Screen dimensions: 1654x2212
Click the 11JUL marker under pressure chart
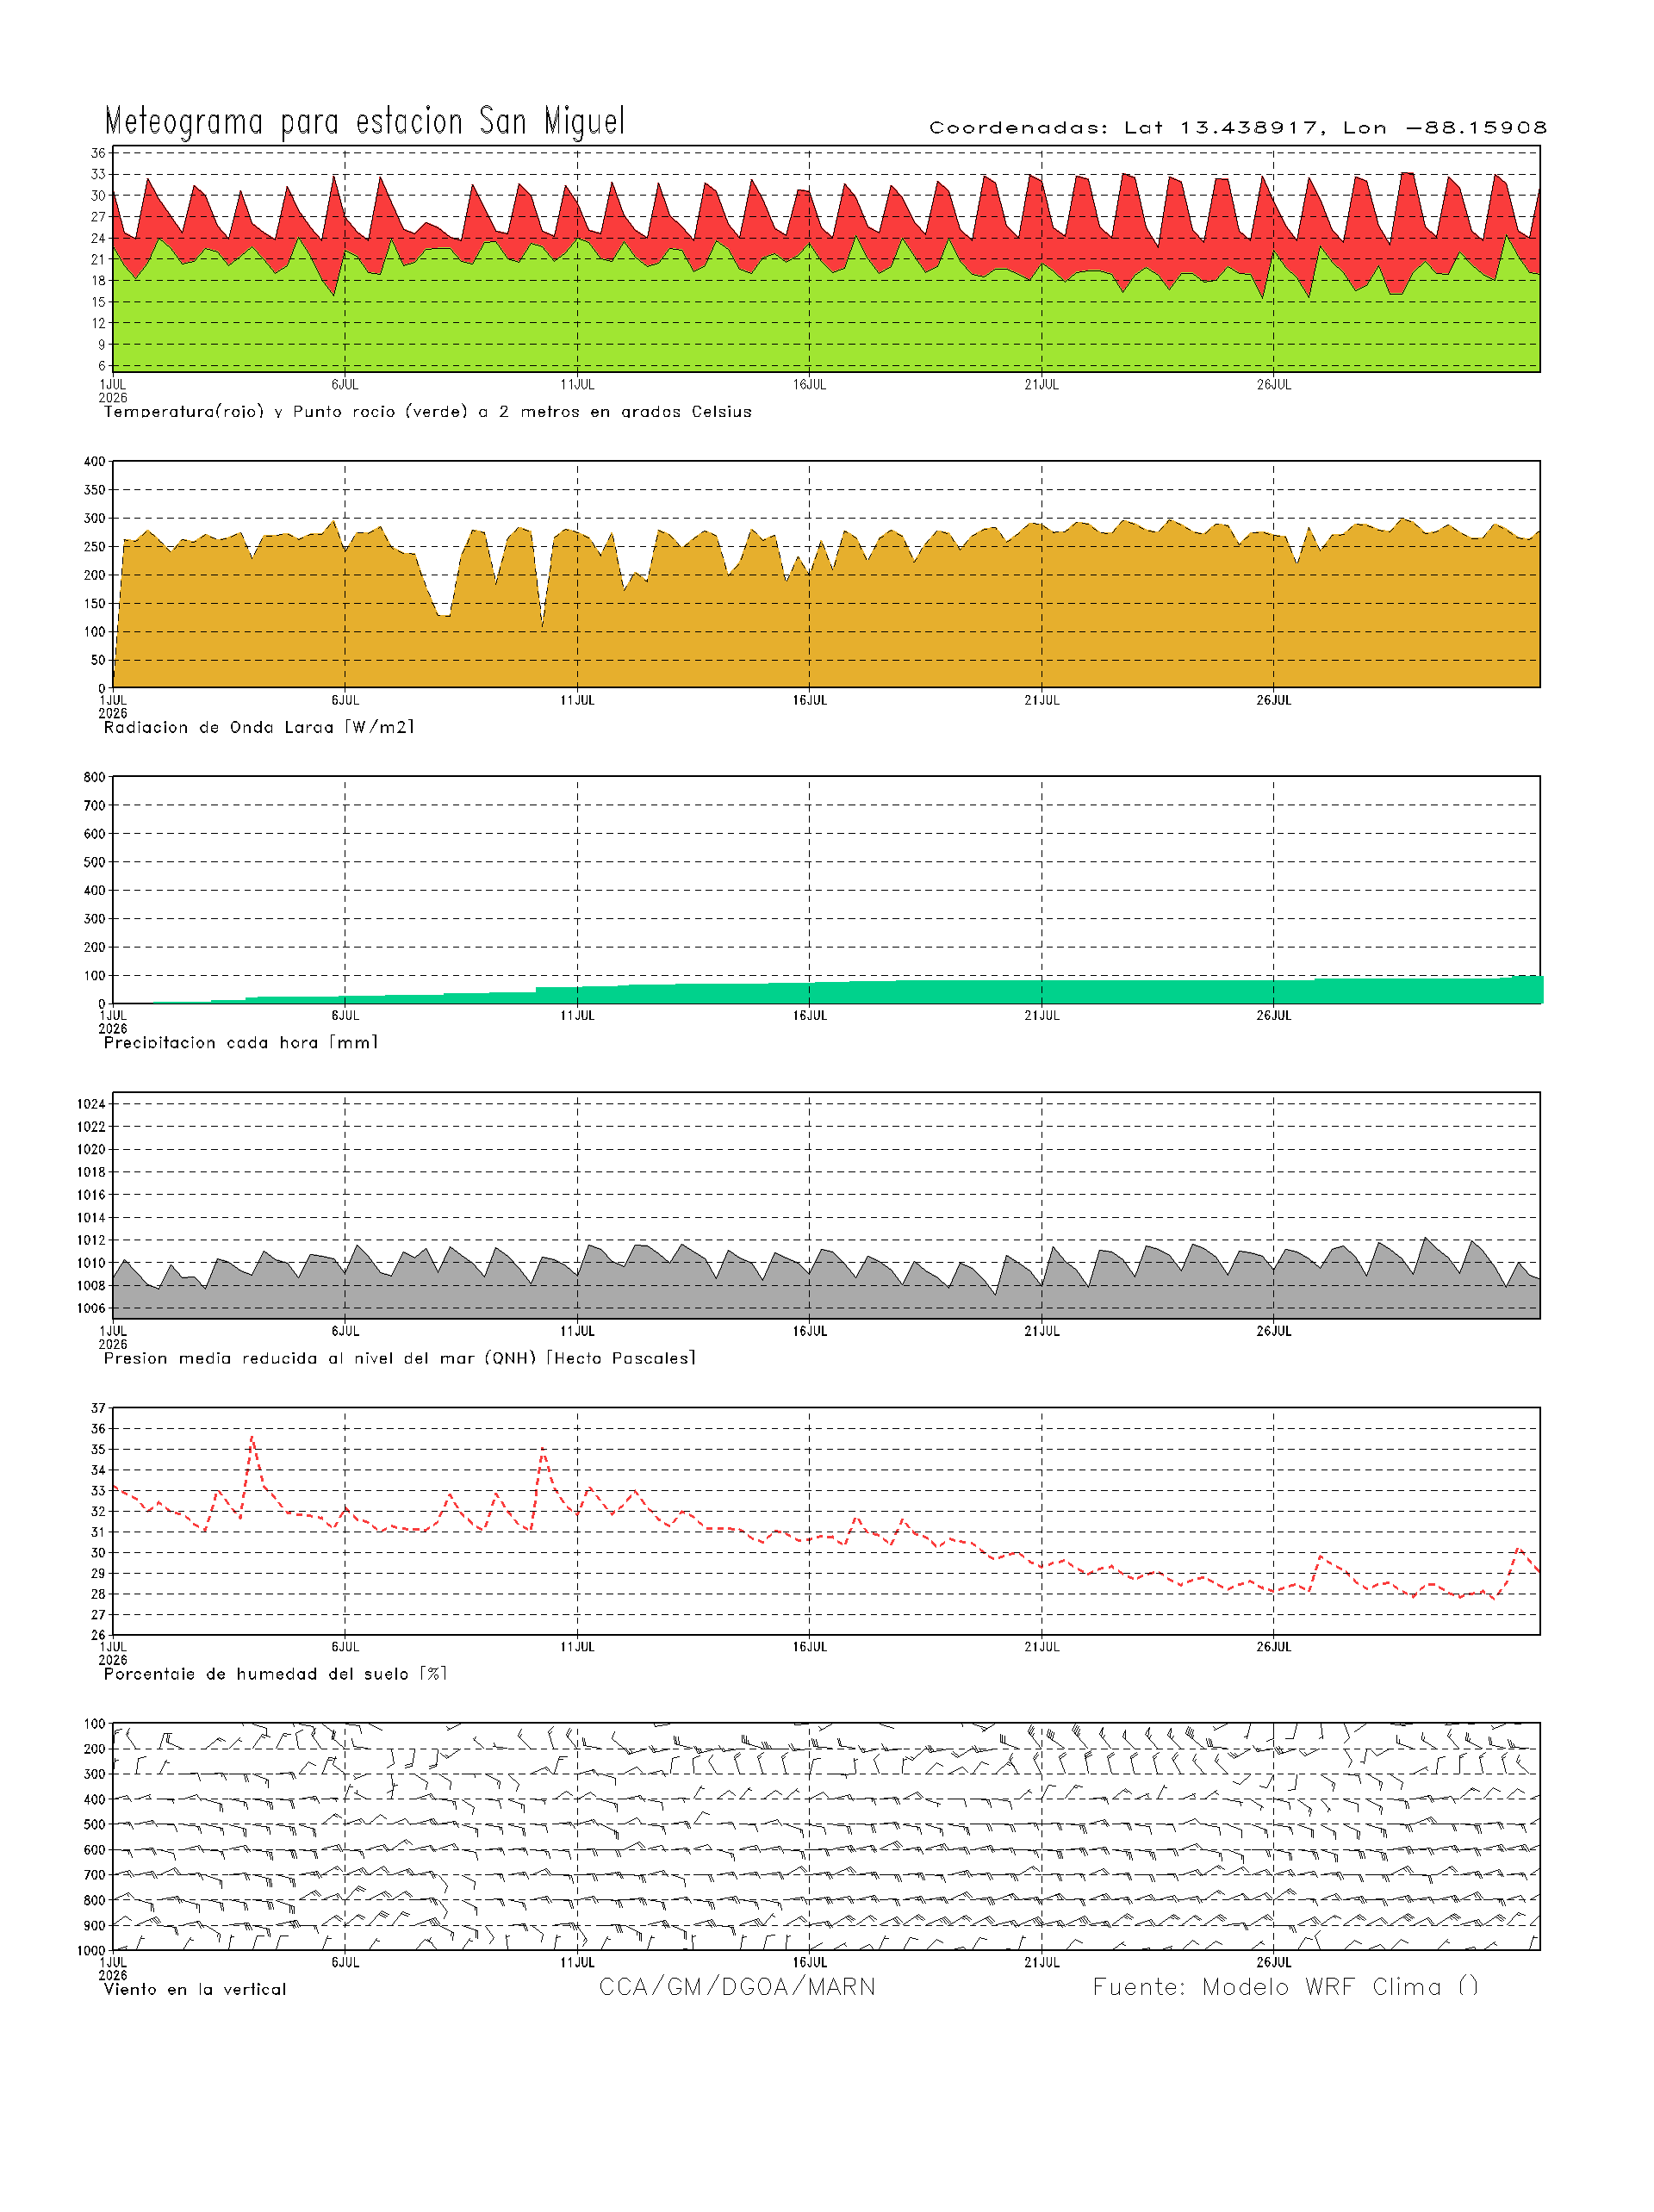coord(577,1331)
